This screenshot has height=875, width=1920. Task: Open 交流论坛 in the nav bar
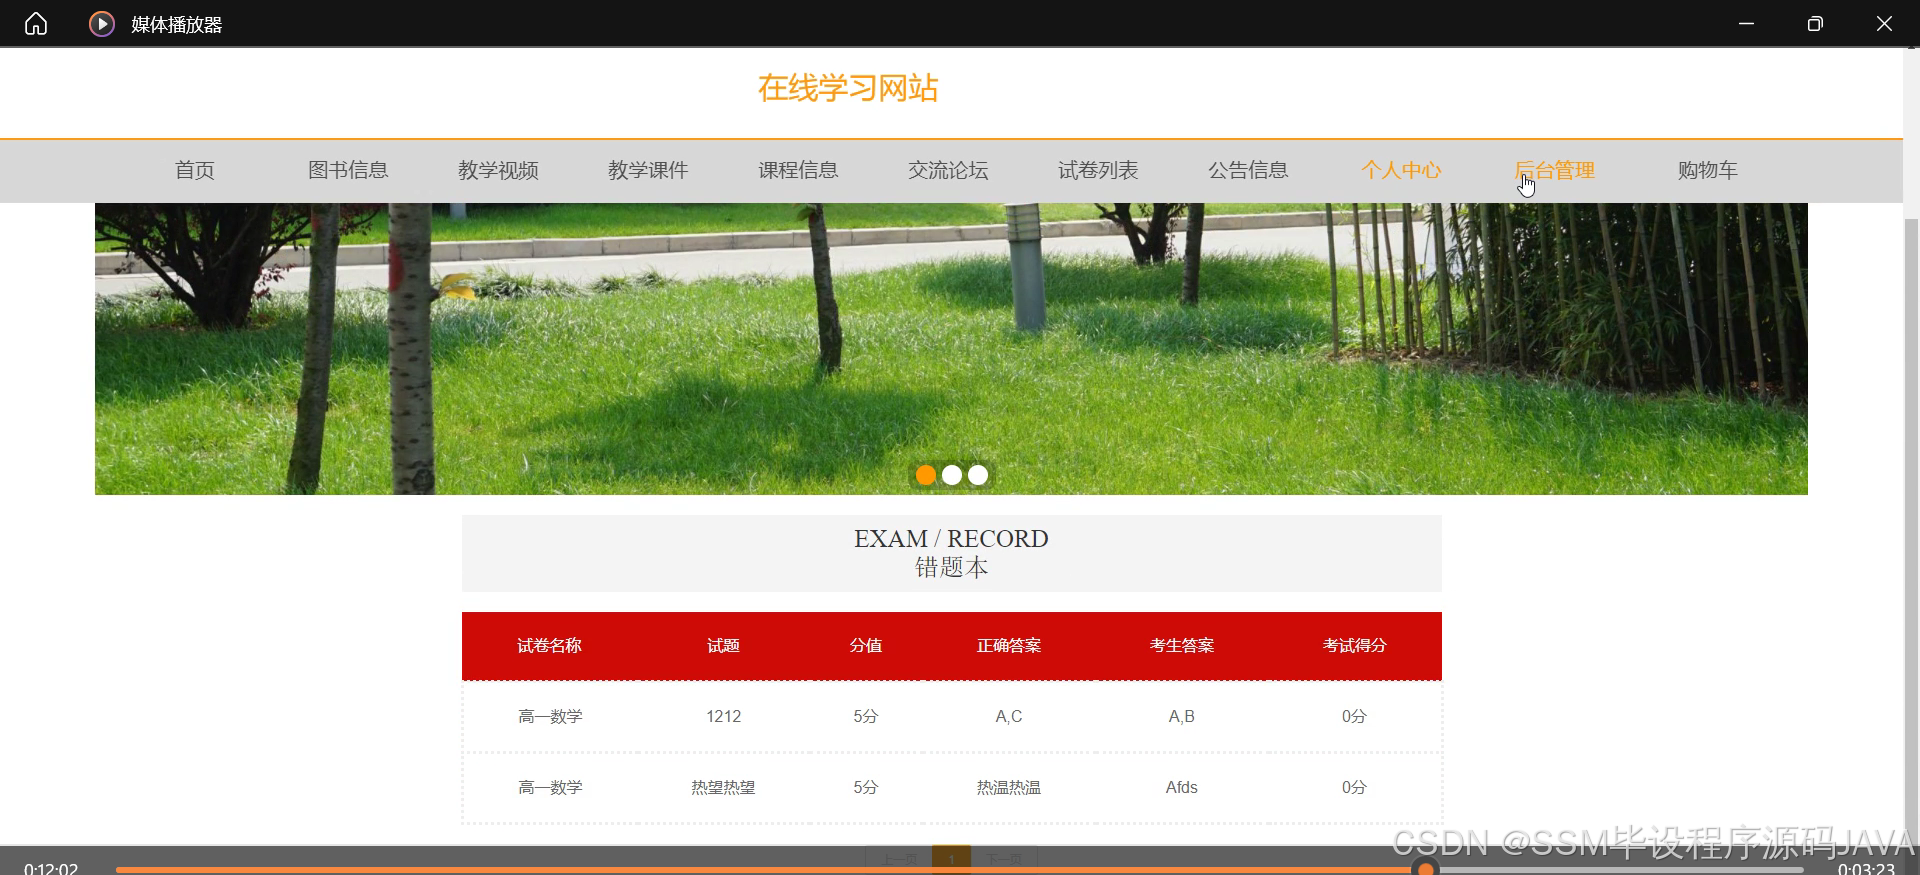(948, 170)
